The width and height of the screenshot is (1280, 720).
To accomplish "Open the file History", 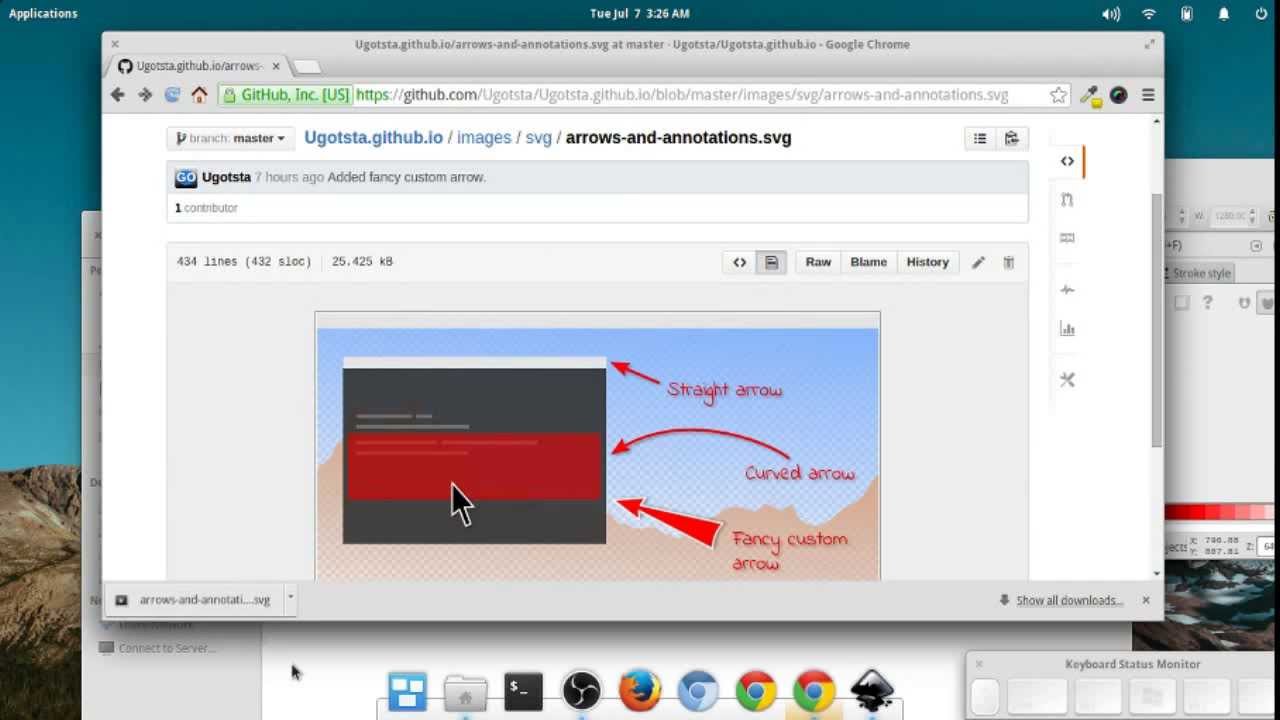I will [x=927, y=262].
